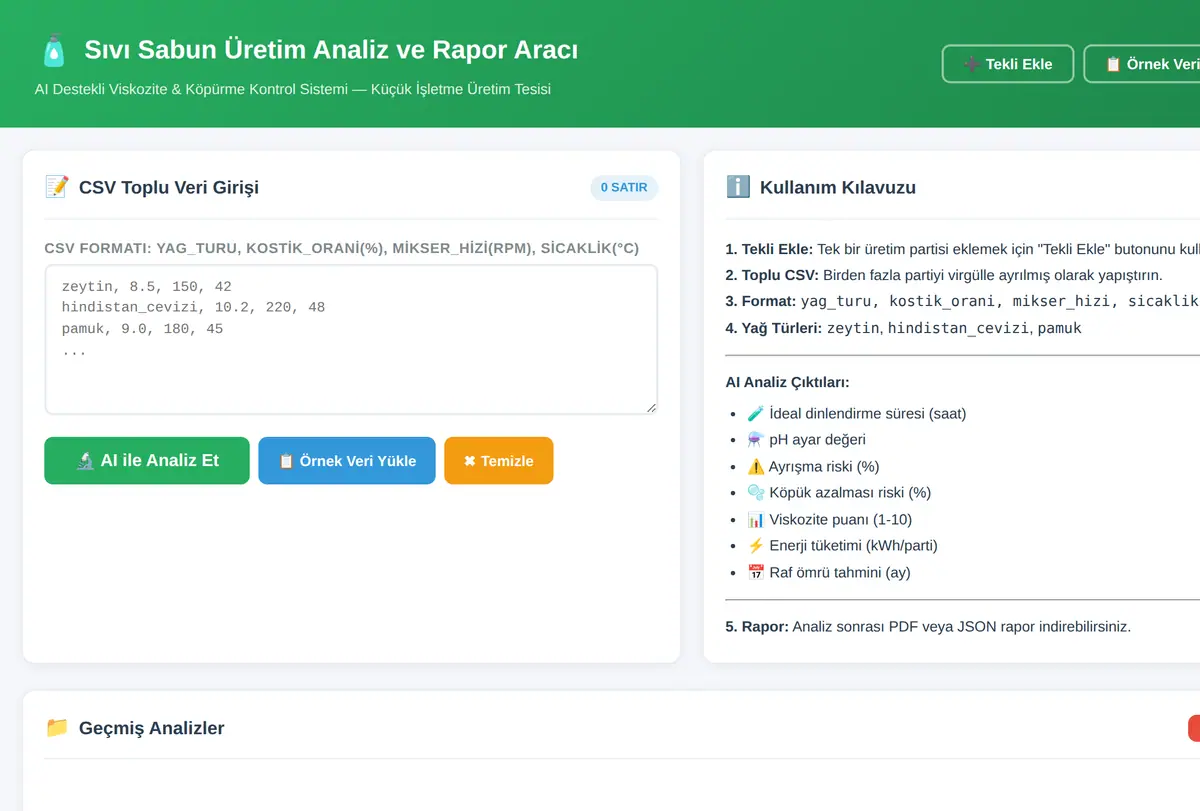Clear the input with the Temizle button

tap(499, 461)
